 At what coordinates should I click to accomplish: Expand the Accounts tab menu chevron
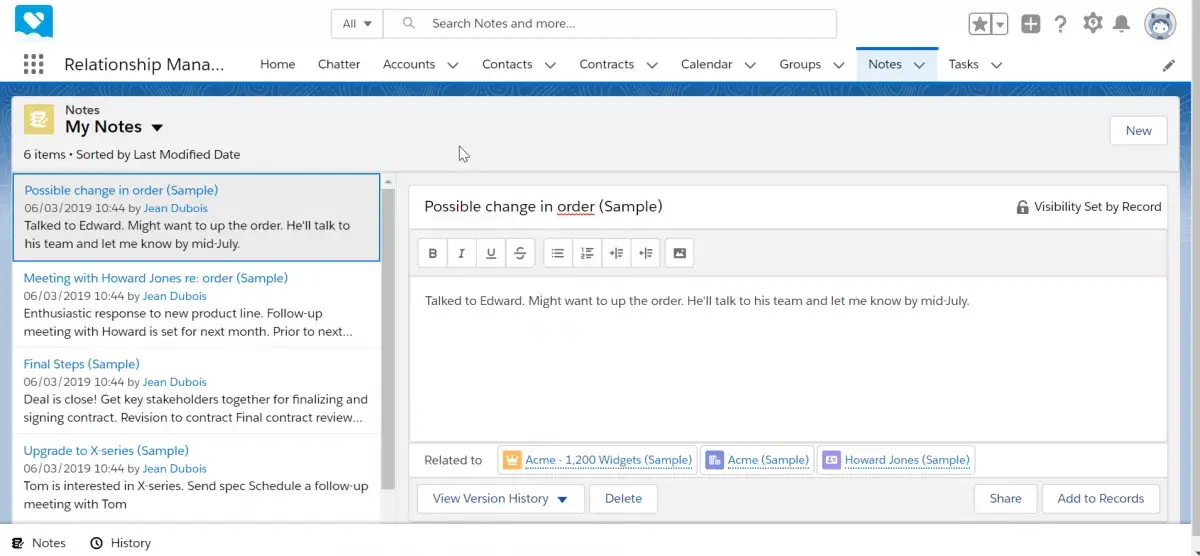(x=453, y=65)
